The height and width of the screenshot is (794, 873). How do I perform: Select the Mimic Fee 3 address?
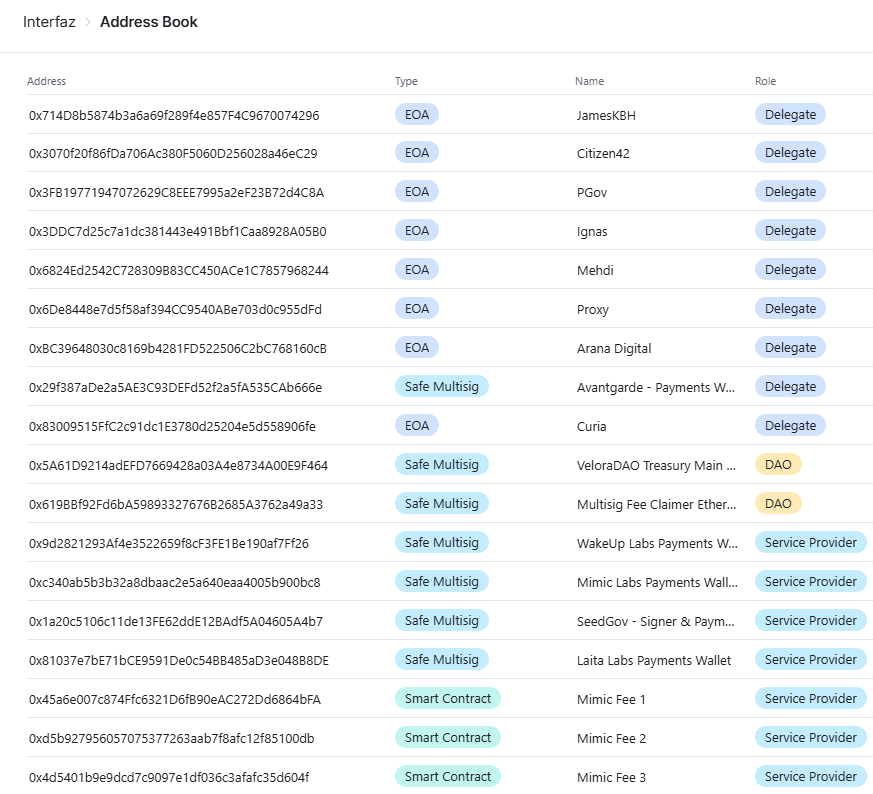point(174,778)
